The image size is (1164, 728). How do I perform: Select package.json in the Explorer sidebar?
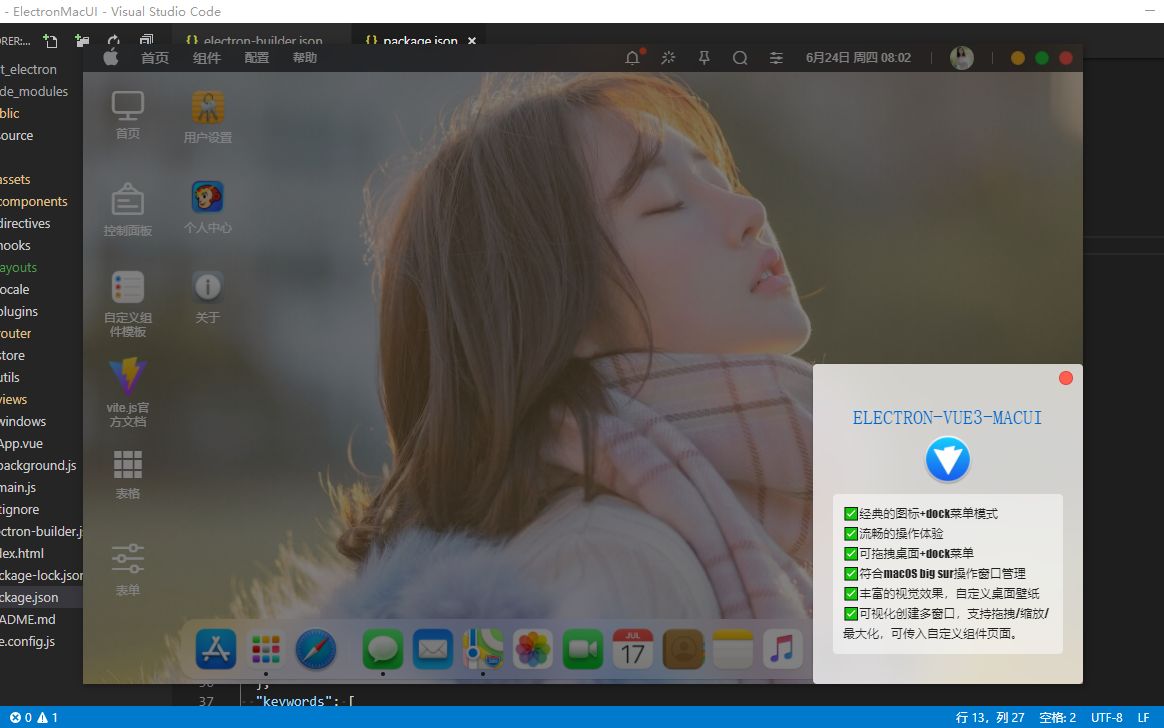click(28, 597)
